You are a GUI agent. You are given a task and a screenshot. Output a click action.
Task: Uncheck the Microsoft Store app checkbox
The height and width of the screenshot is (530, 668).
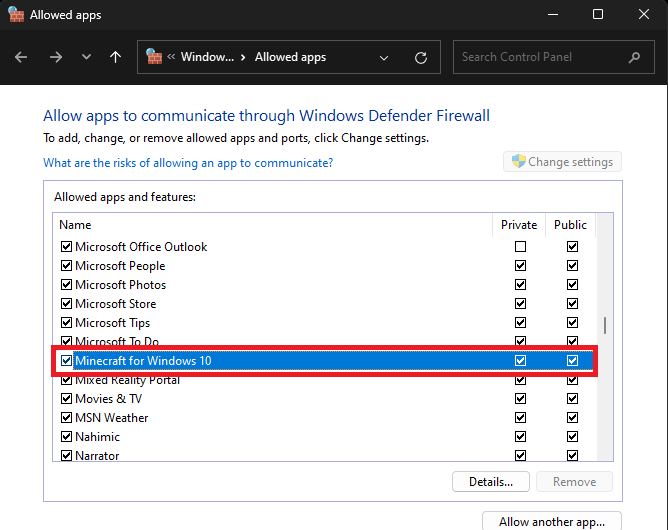[x=67, y=304]
